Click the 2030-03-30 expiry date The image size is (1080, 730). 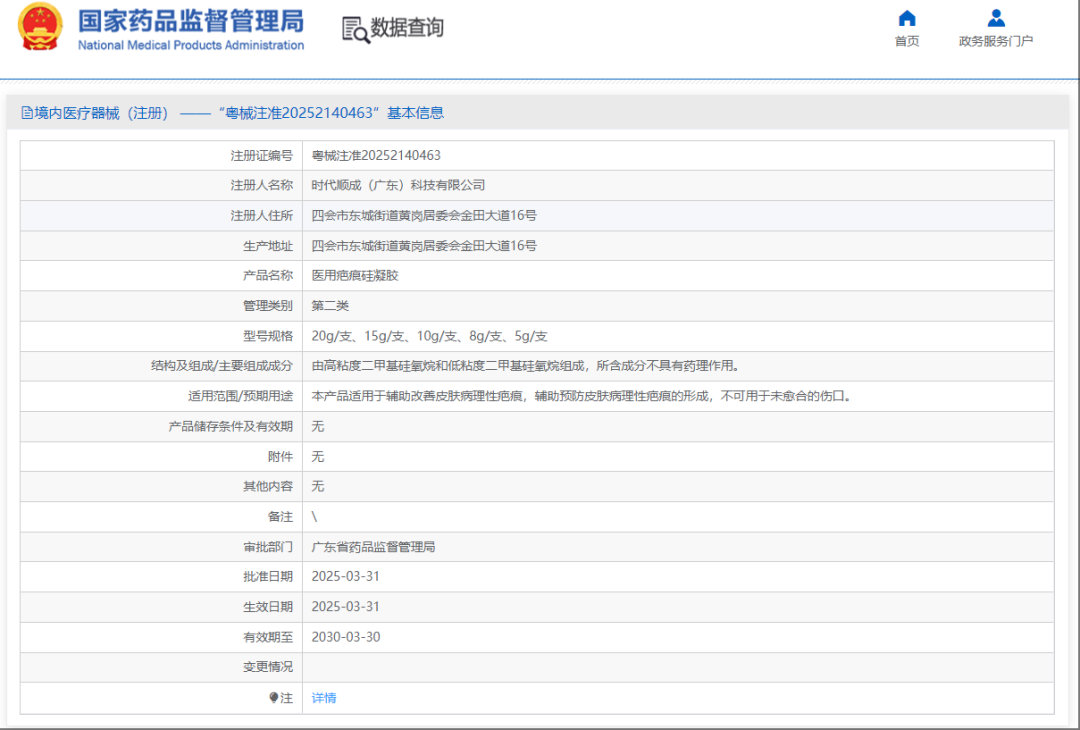pos(346,637)
